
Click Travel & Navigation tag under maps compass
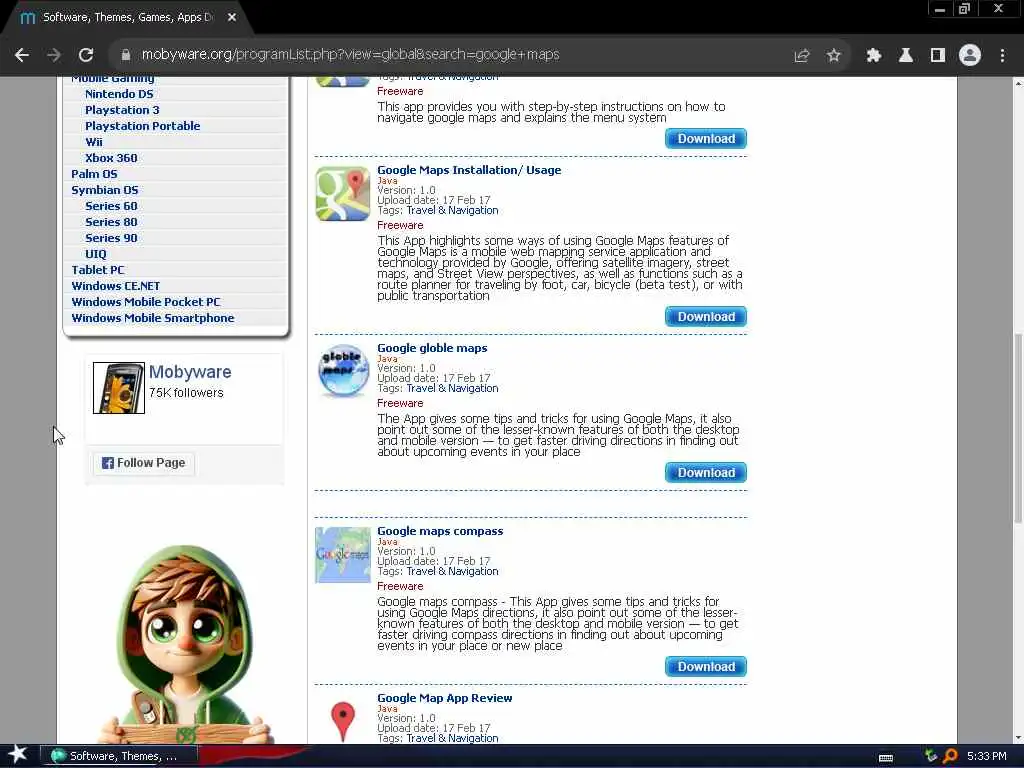[452, 571]
